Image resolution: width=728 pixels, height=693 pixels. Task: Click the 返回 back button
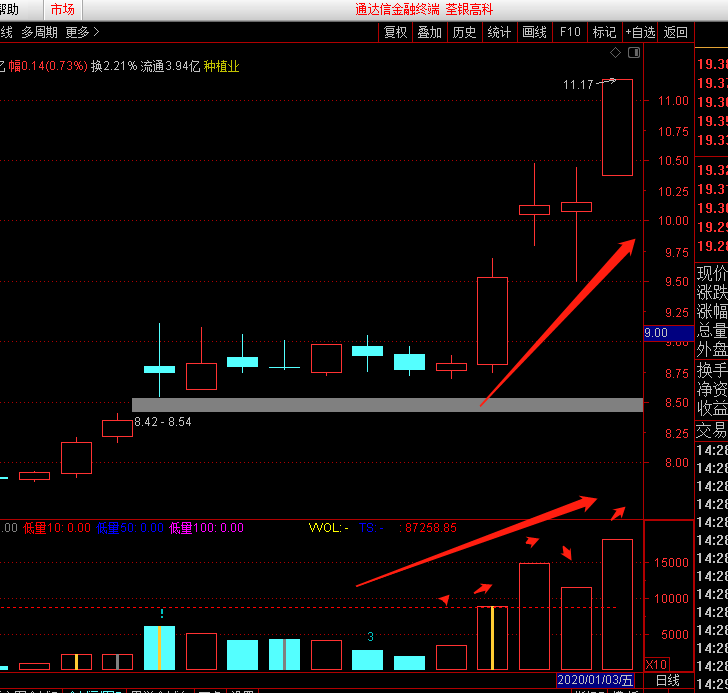[676, 32]
